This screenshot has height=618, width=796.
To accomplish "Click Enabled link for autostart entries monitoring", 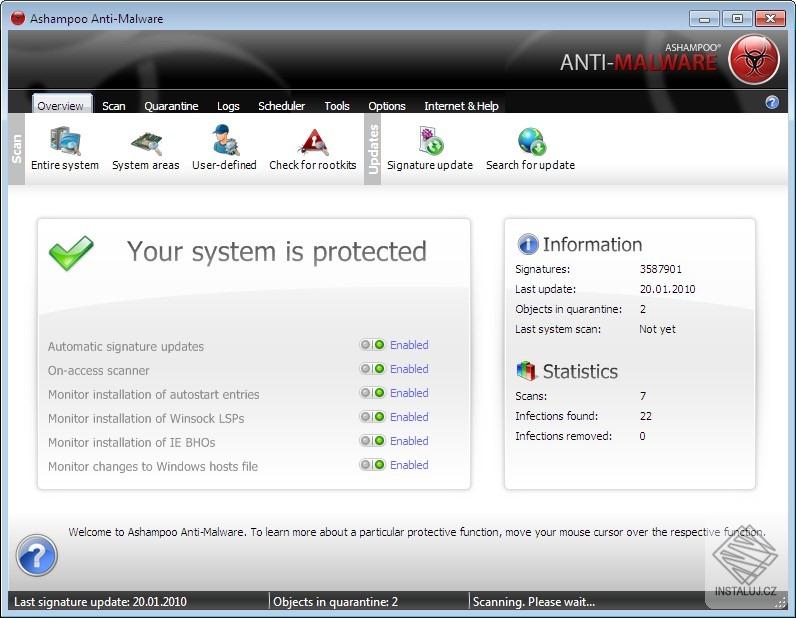I will point(409,393).
